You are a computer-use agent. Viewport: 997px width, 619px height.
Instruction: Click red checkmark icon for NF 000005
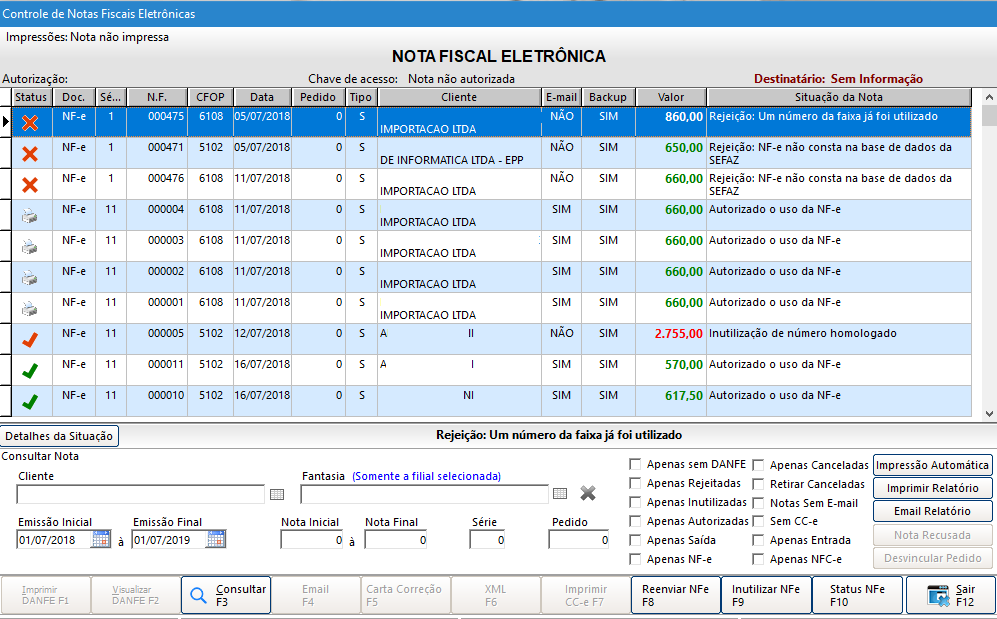pos(30,340)
